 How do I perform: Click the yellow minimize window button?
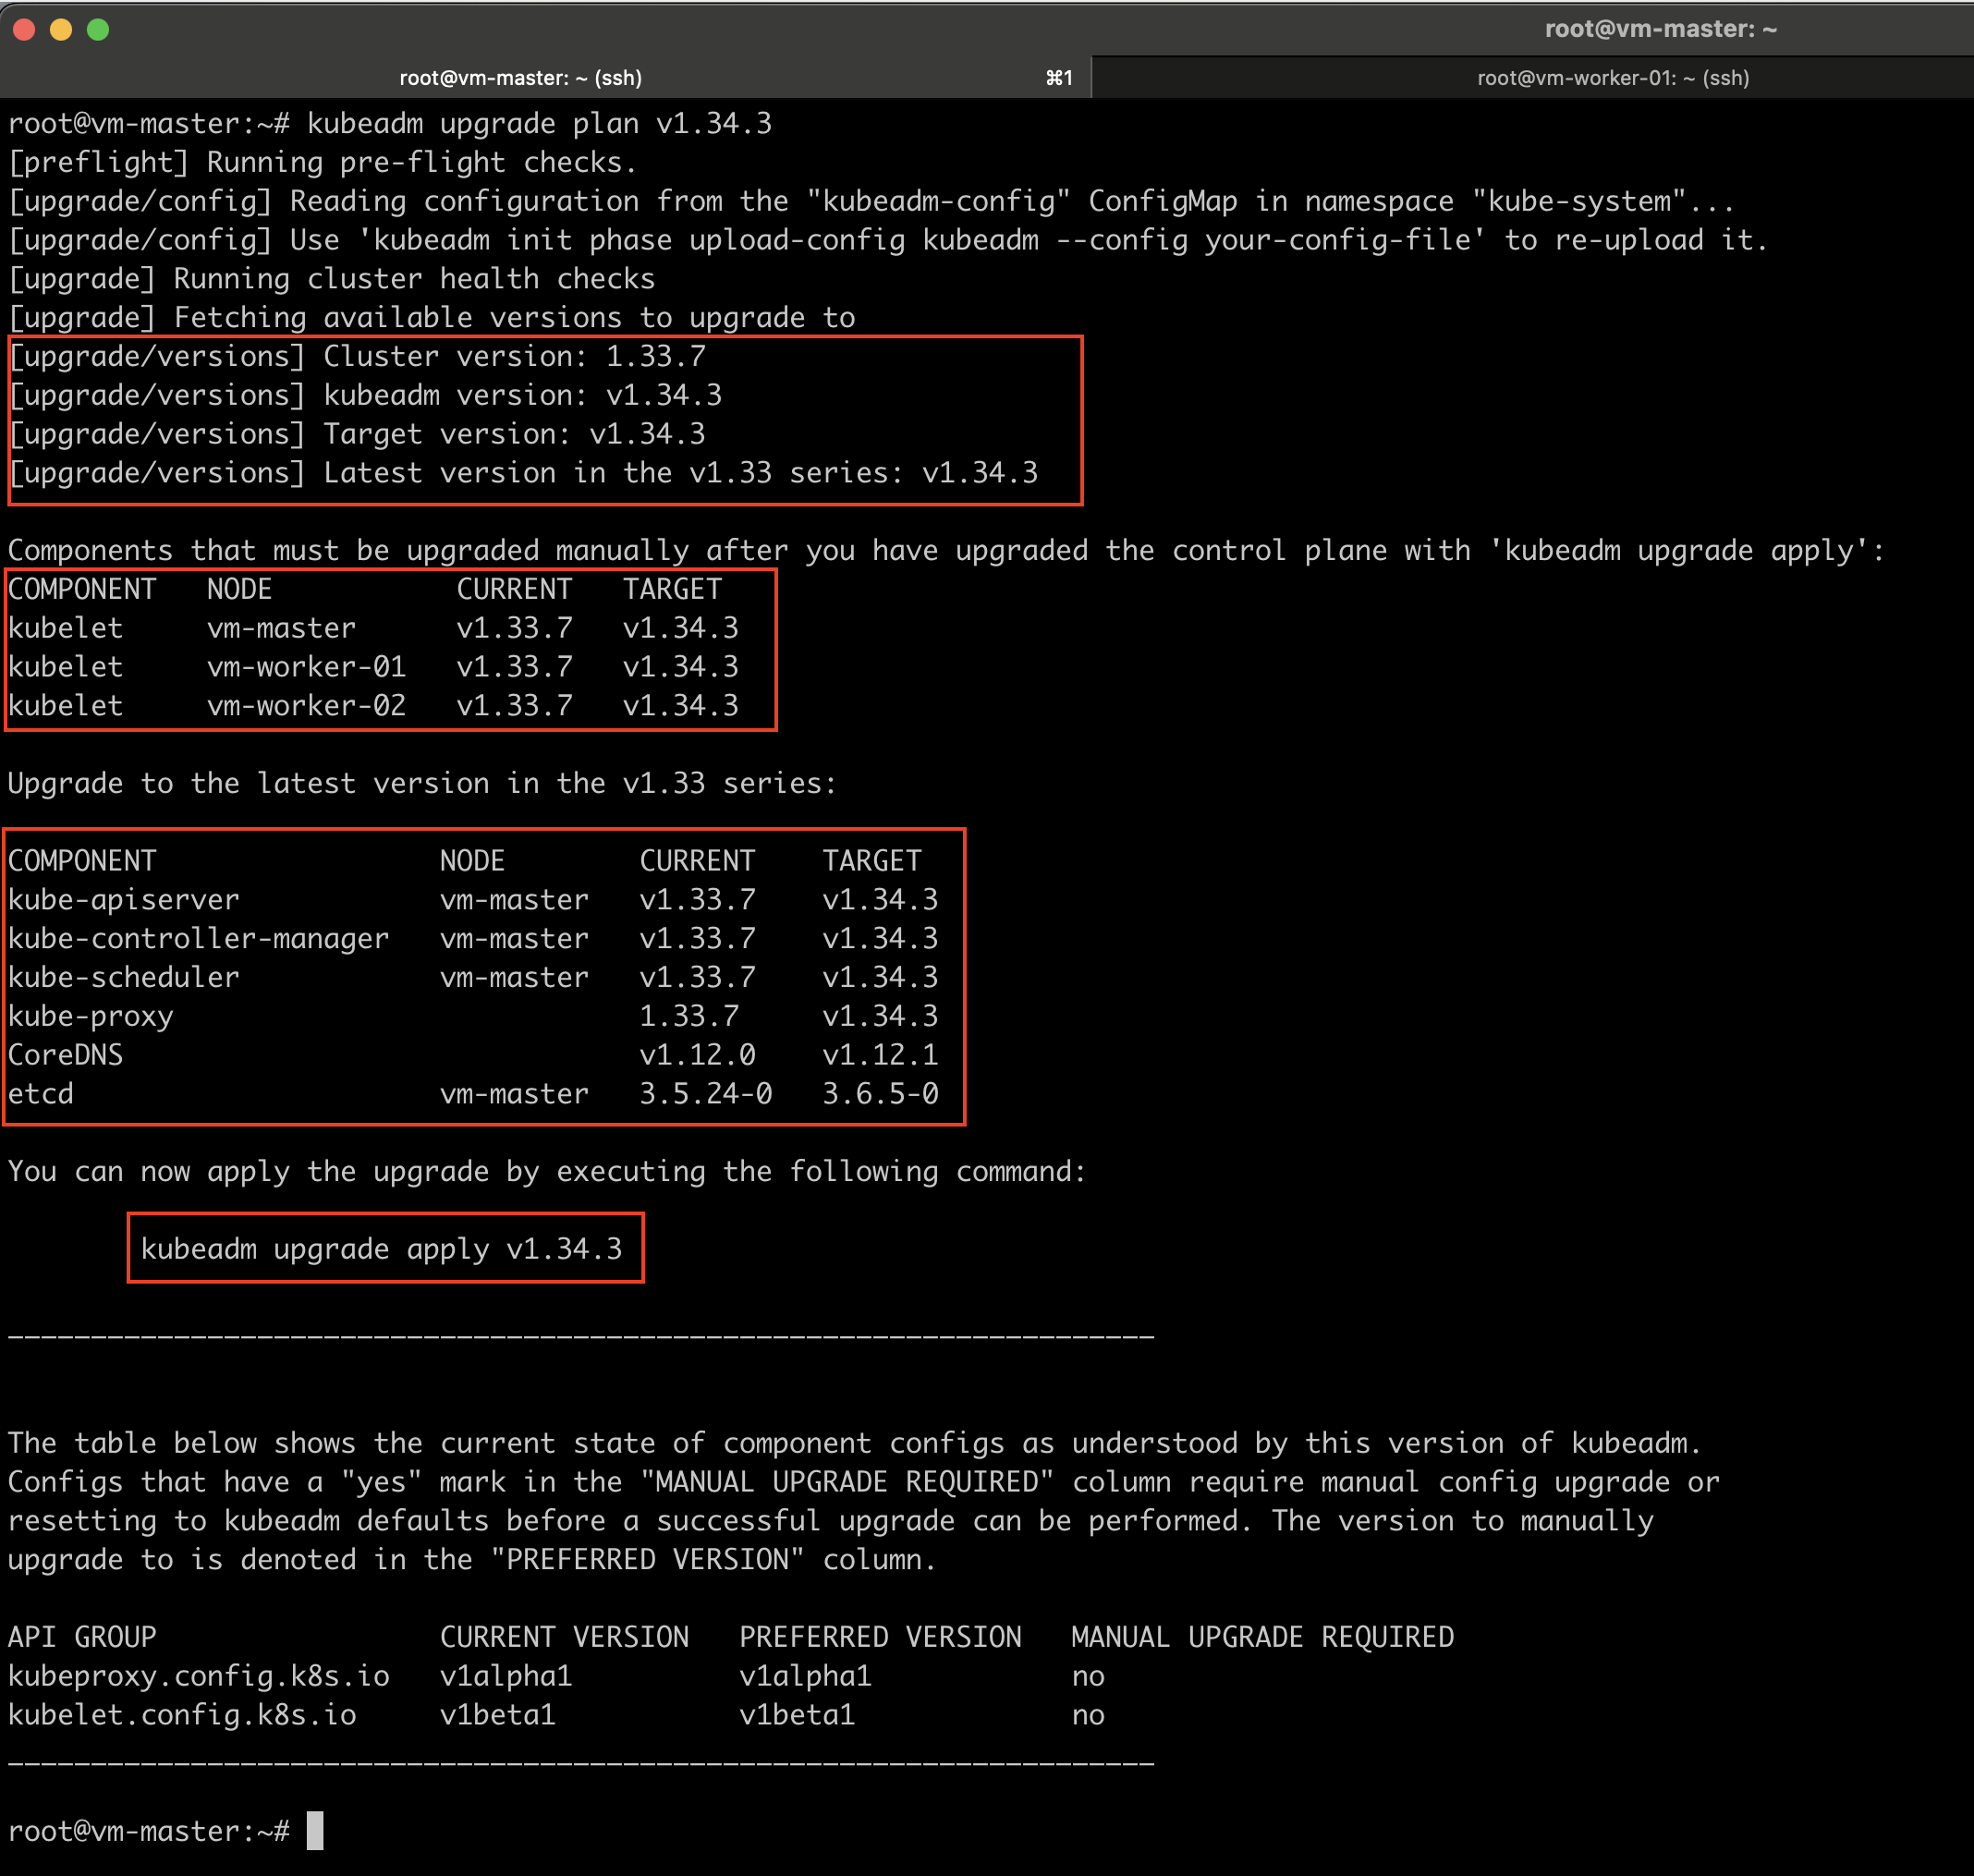click(x=61, y=30)
